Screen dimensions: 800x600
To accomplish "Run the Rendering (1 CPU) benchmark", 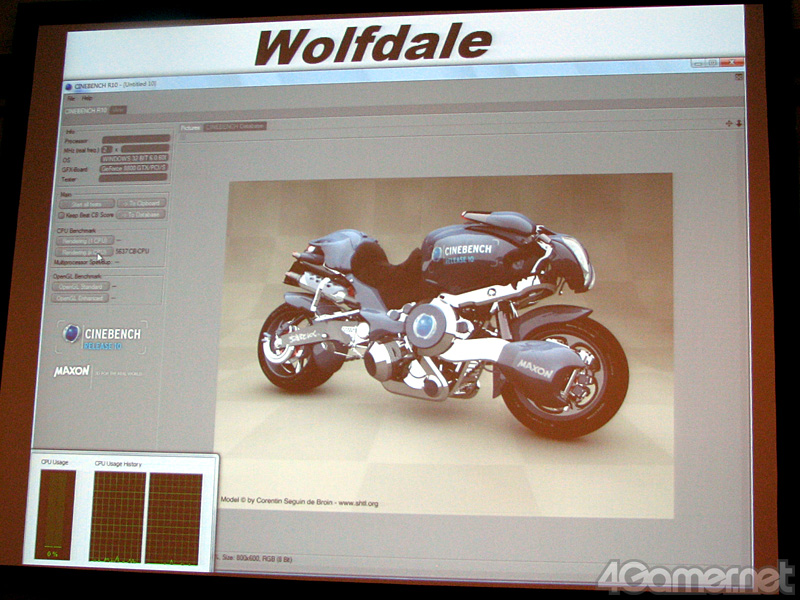I will (x=84, y=240).
